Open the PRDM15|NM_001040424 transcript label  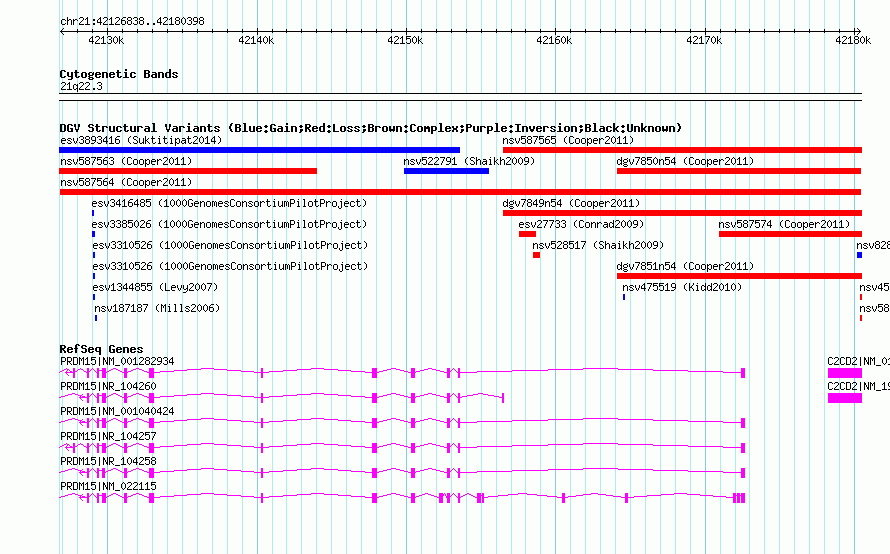tap(117, 411)
